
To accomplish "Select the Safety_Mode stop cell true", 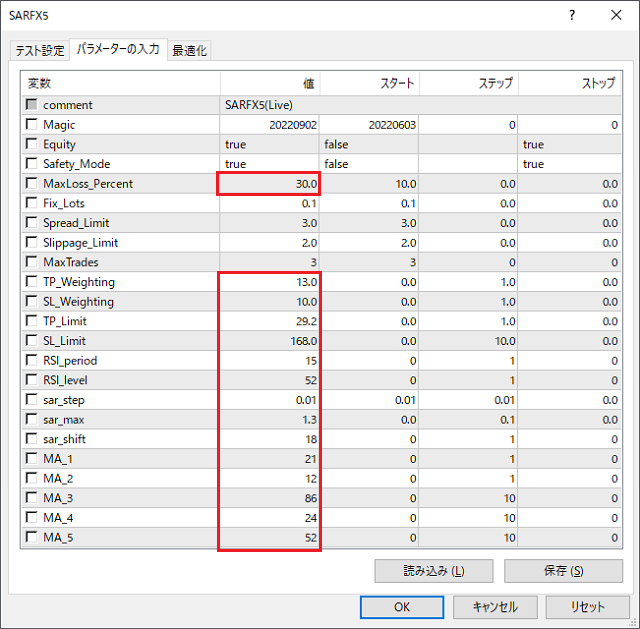I will [x=570, y=164].
